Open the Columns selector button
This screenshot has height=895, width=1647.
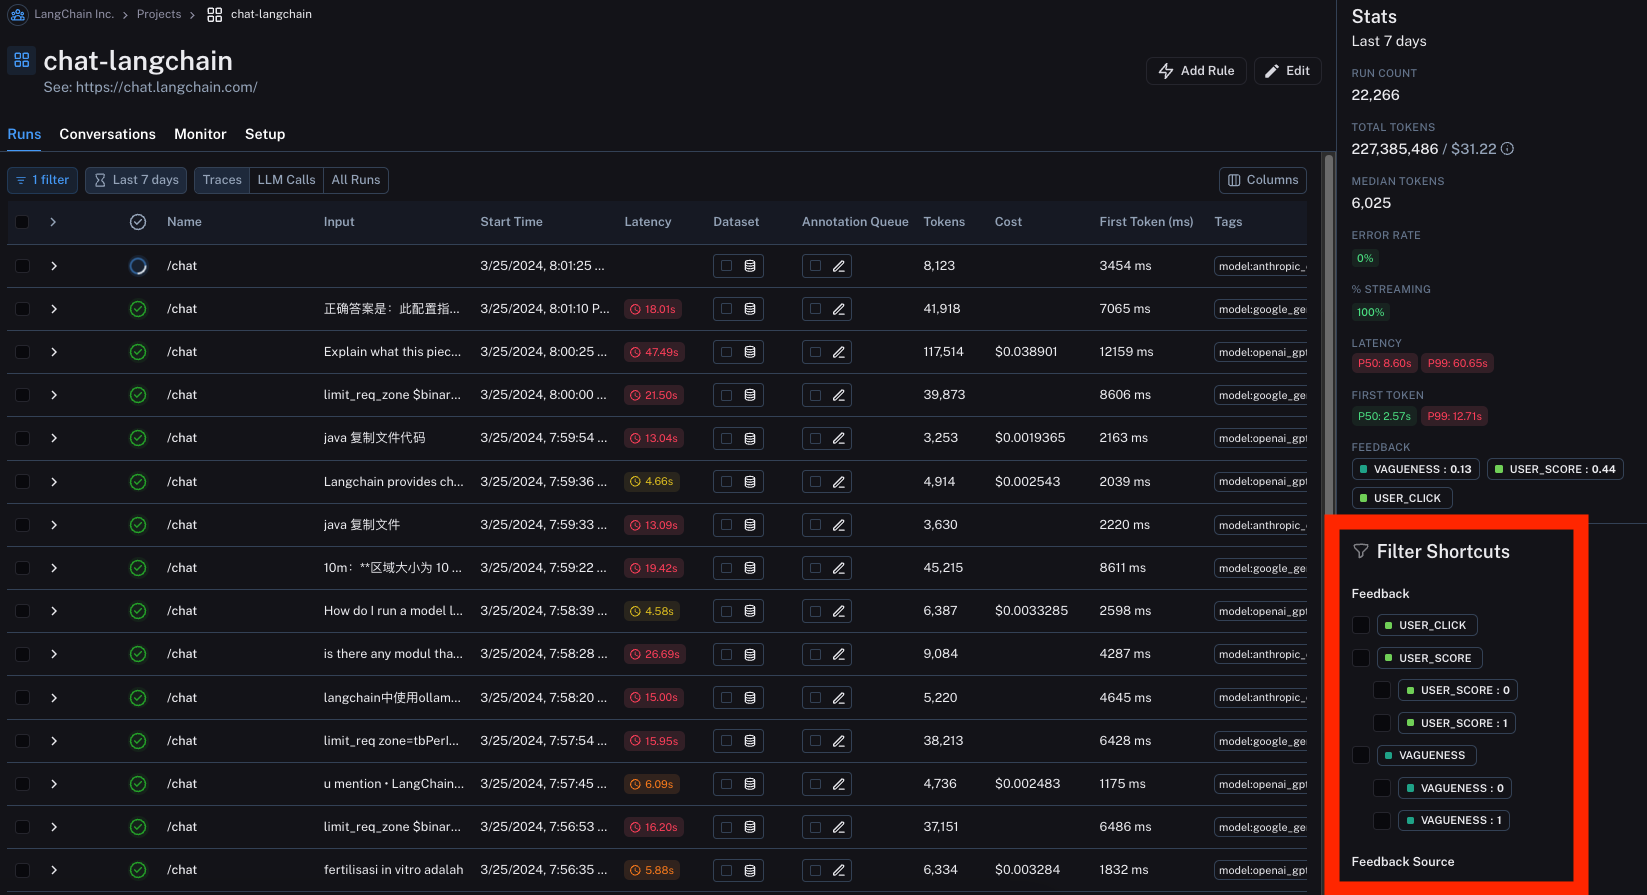(x=1263, y=180)
